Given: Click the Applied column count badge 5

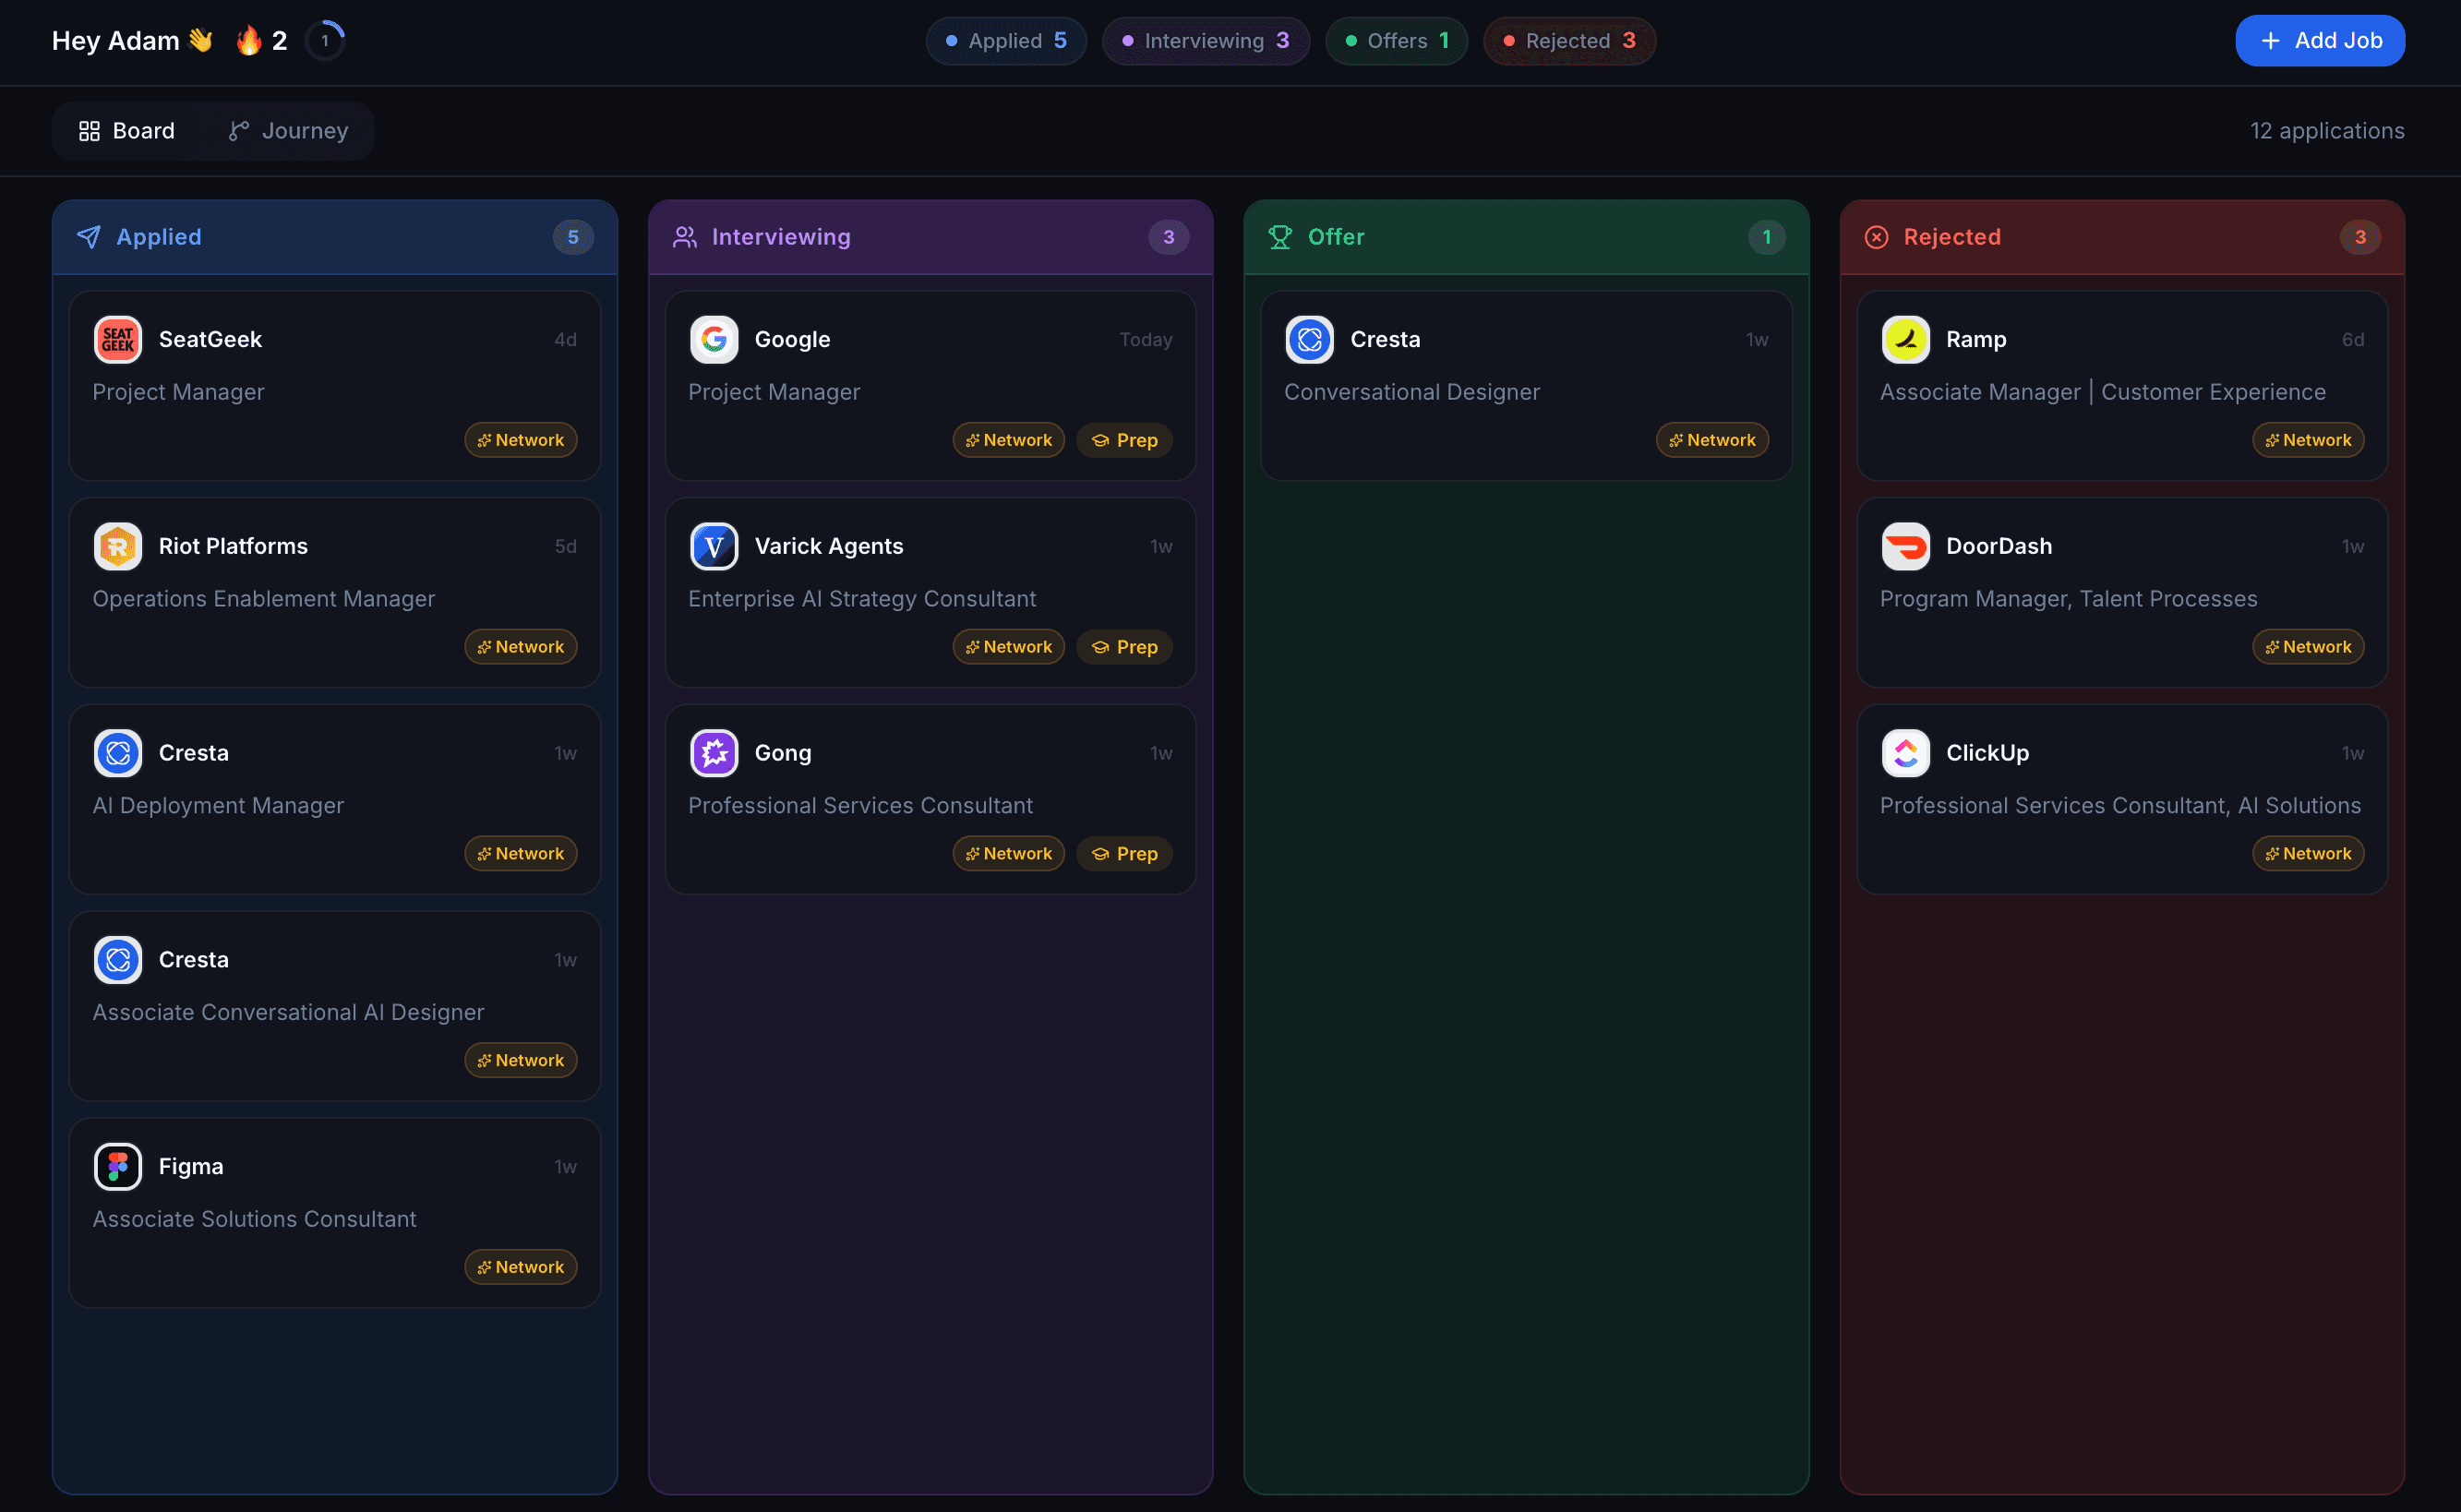Looking at the screenshot, I should 573,237.
